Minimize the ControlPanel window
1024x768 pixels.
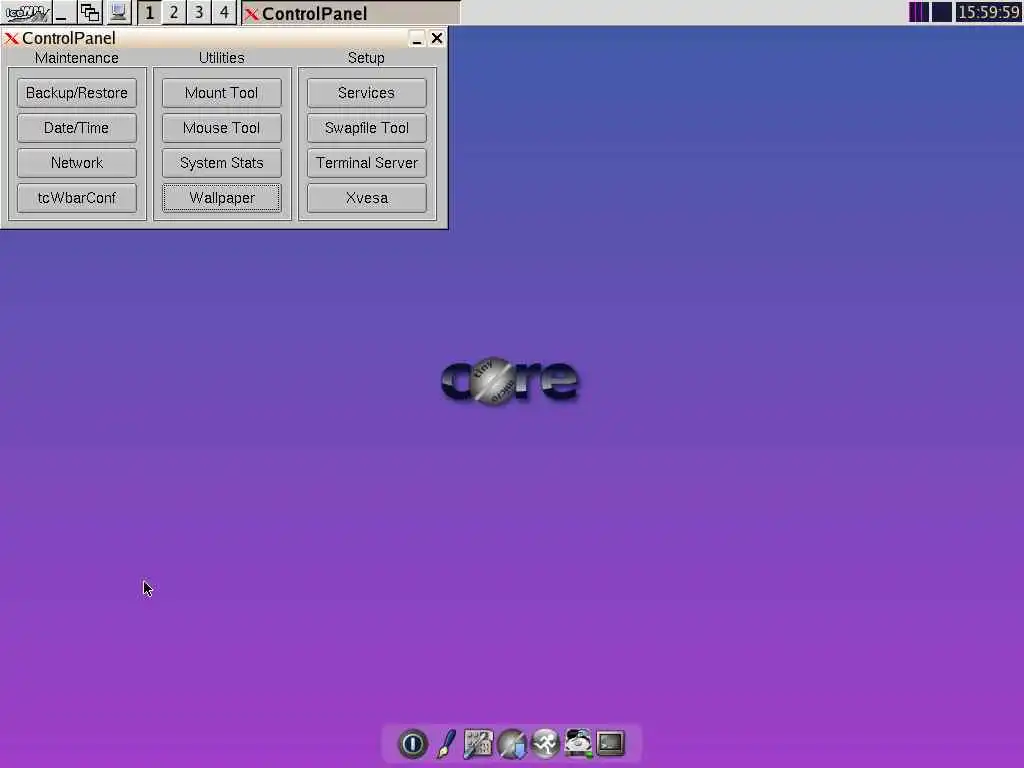coord(417,39)
